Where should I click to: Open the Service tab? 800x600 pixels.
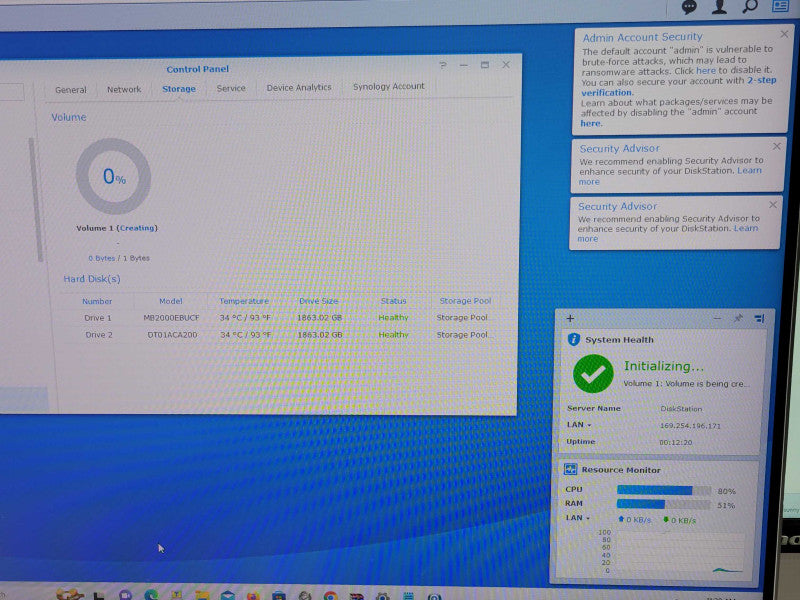(231, 88)
